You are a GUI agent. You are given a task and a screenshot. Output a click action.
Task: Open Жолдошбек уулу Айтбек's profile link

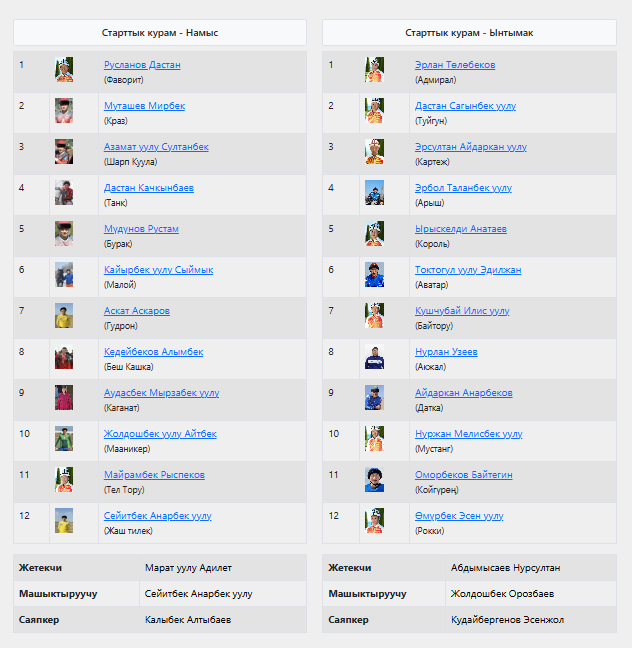click(x=160, y=434)
